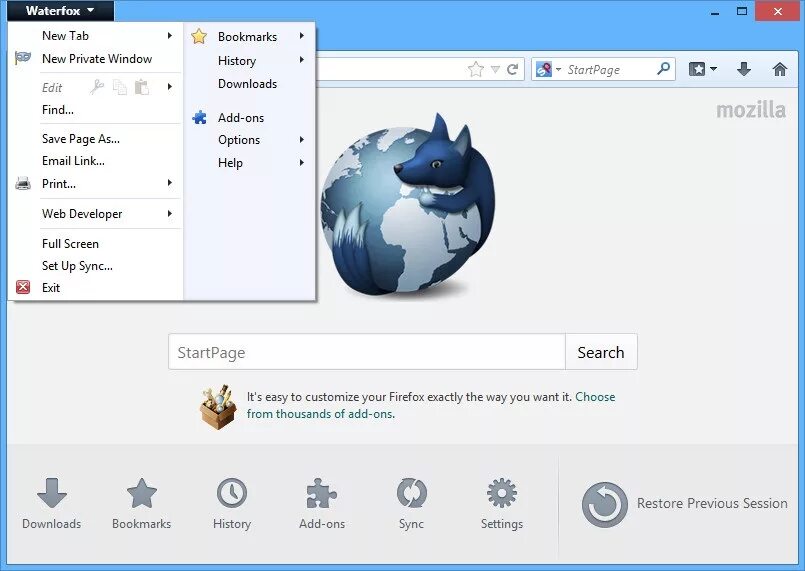Click the main StartPage search box

tap(367, 352)
